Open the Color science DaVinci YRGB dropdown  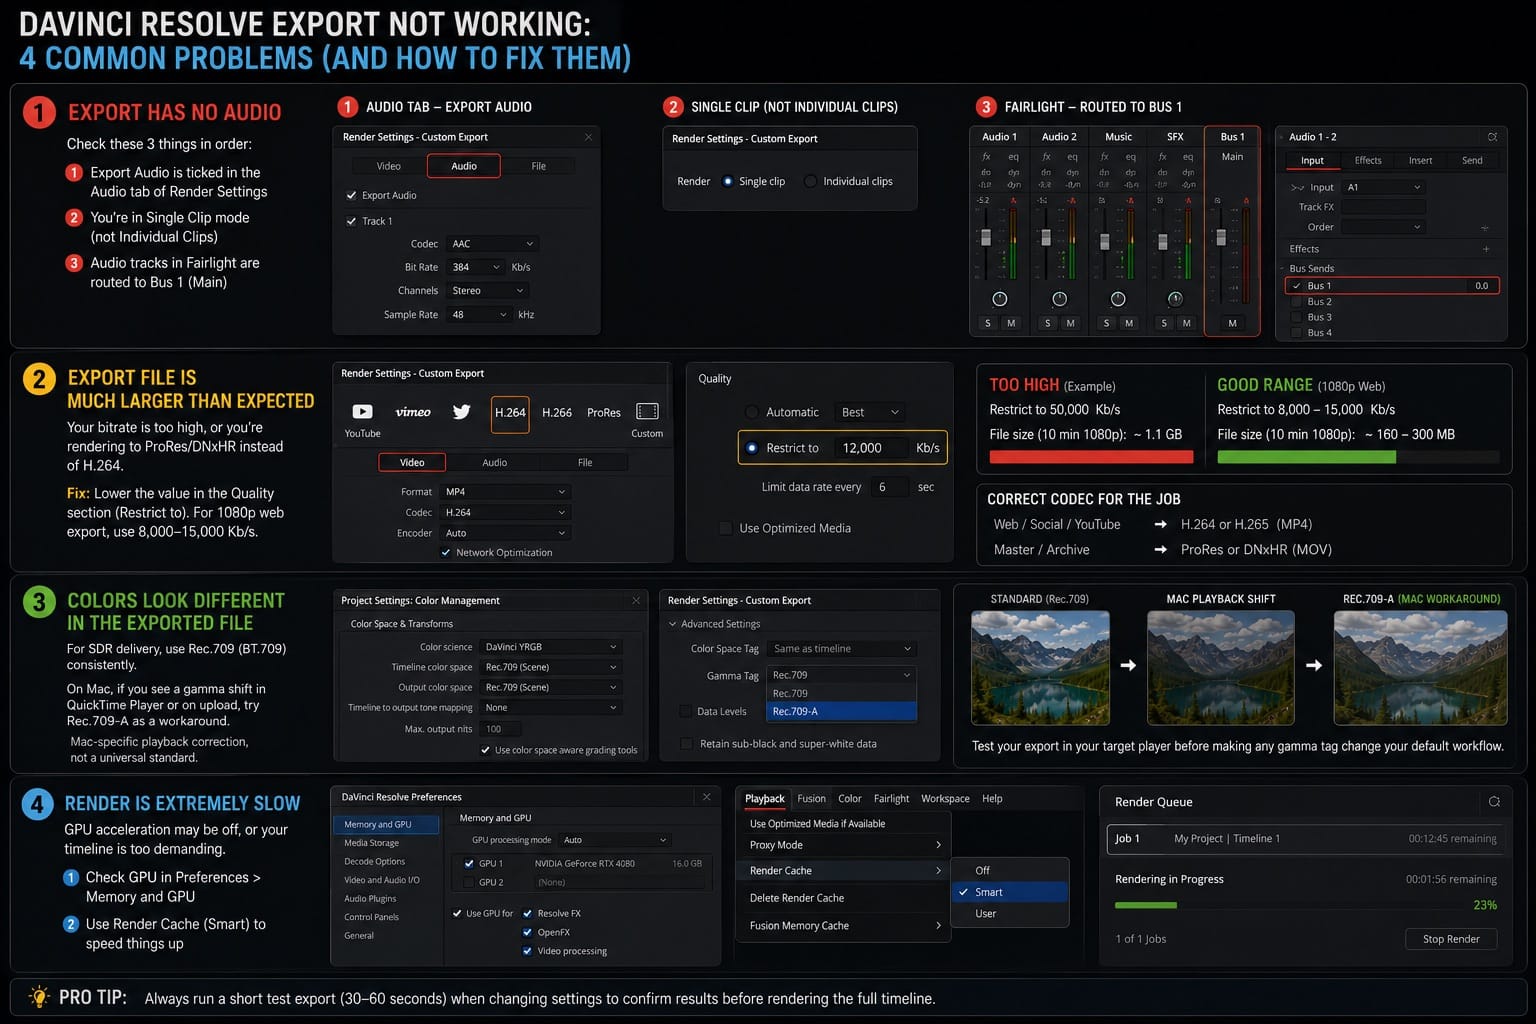point(551,647)
